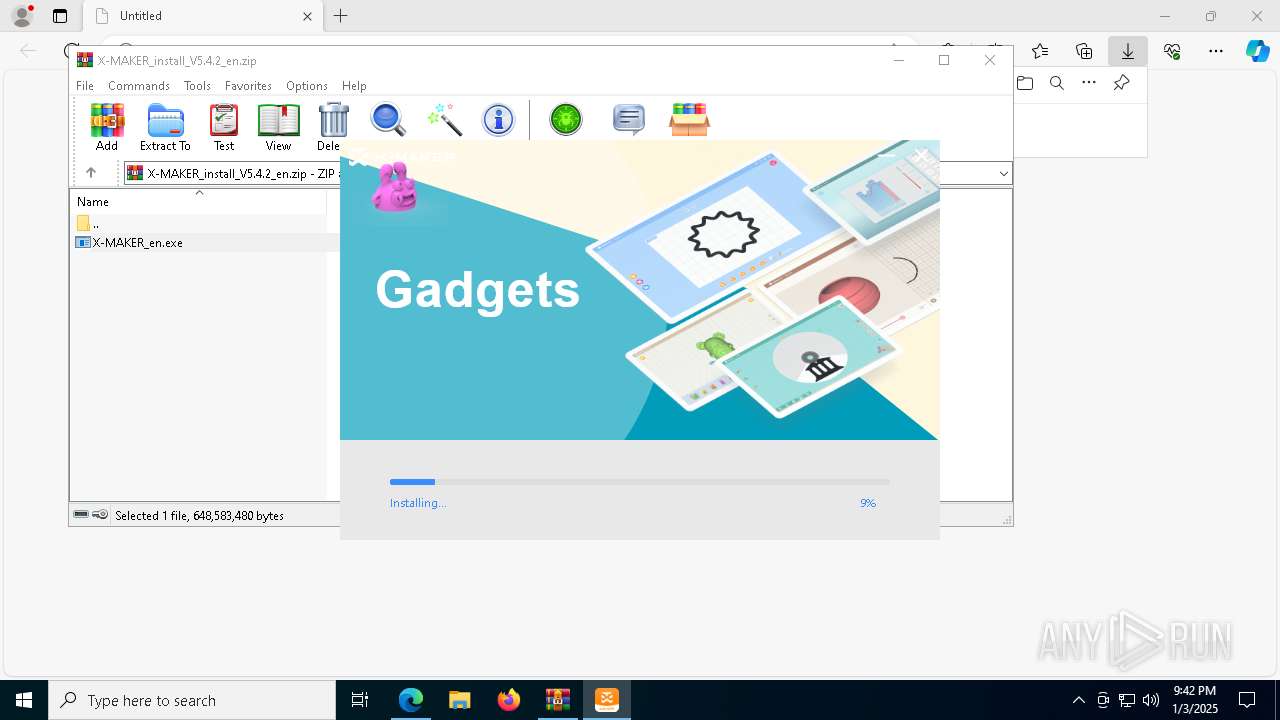Select the Untitled browser tab
The image size is (1280, 720).
[202, 16]
